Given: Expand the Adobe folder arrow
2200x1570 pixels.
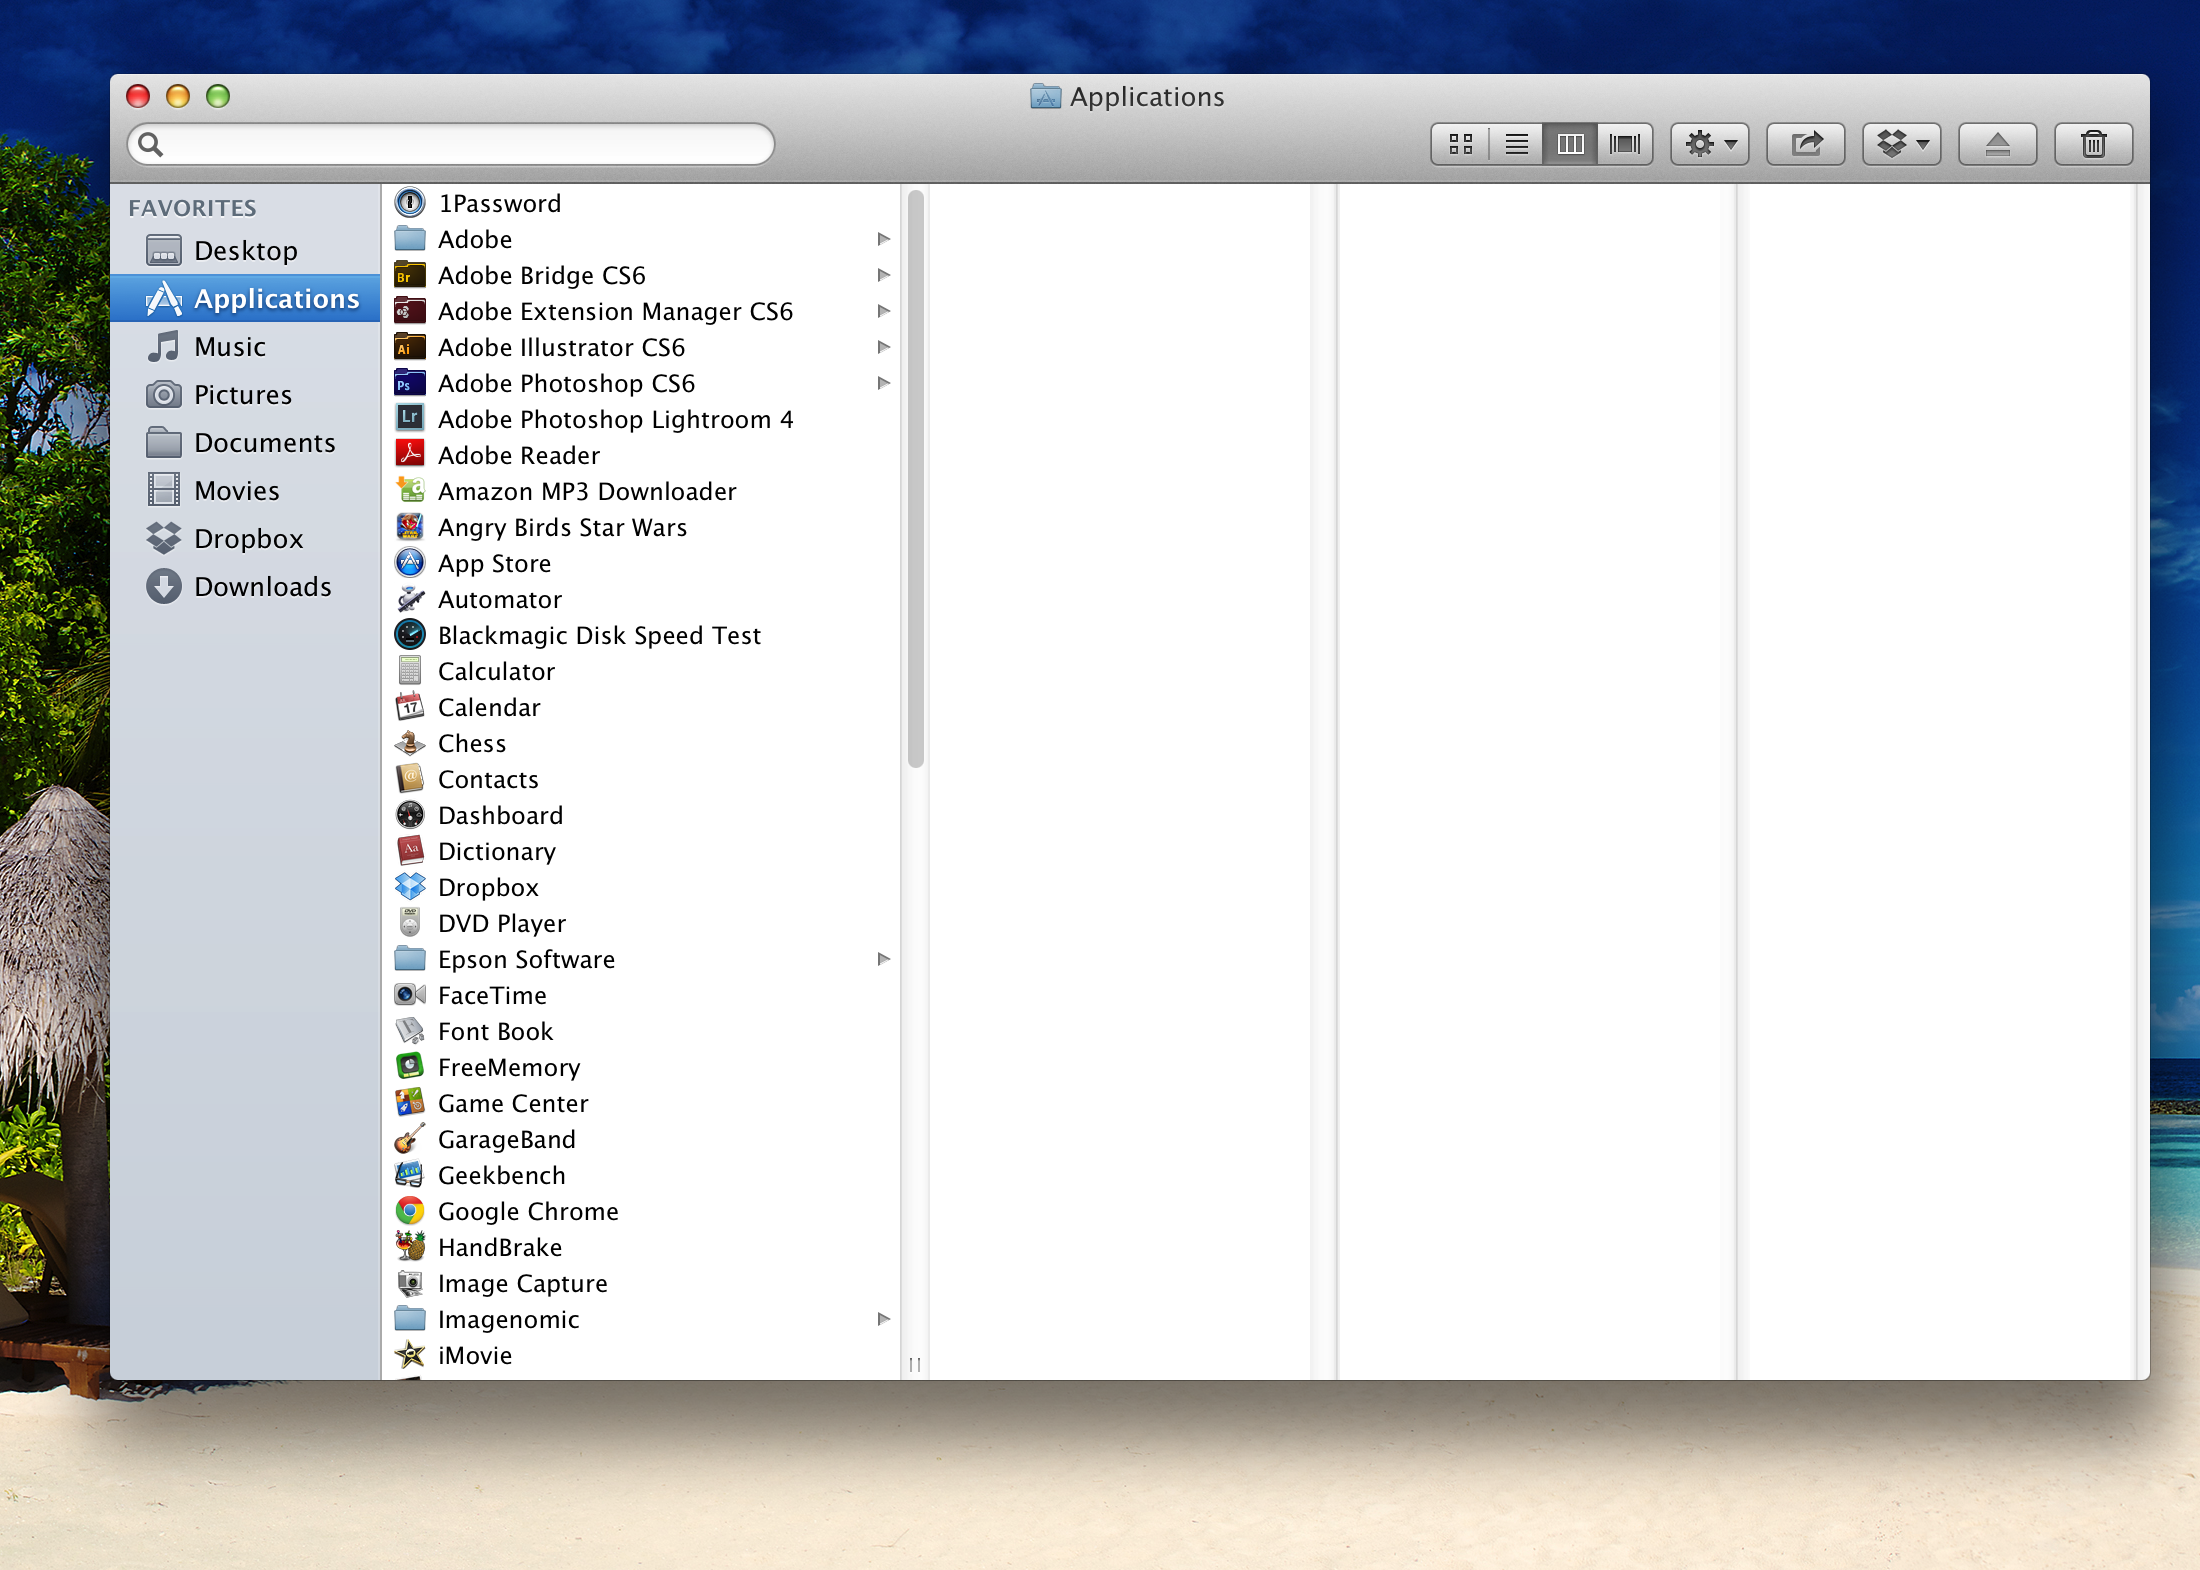Looking at the screenshot, I should [x=883, y=239].
